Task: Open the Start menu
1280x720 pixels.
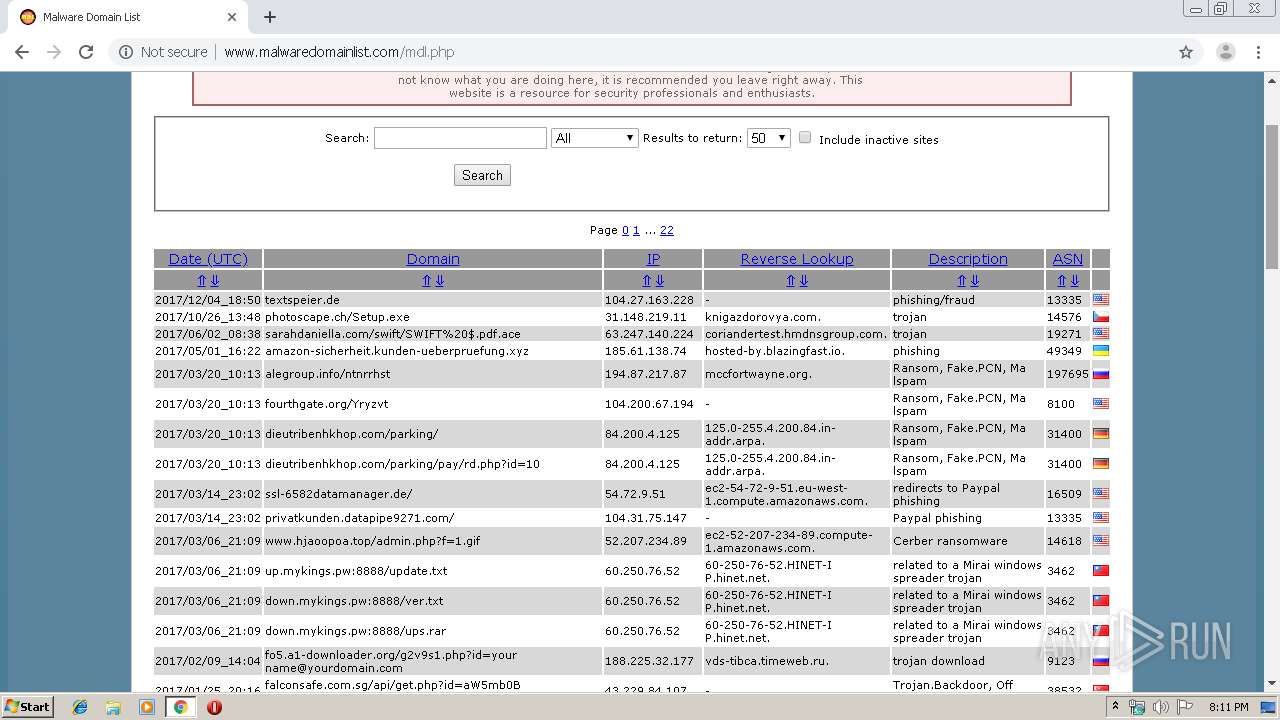Action: coord(28,707)
